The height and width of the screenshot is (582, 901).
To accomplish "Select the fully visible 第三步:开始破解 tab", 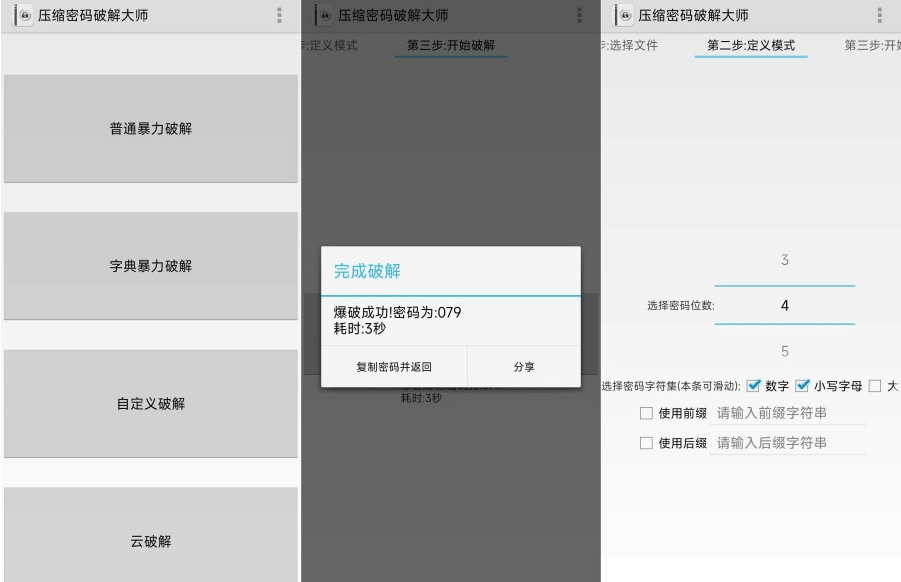I will [450, 46].
